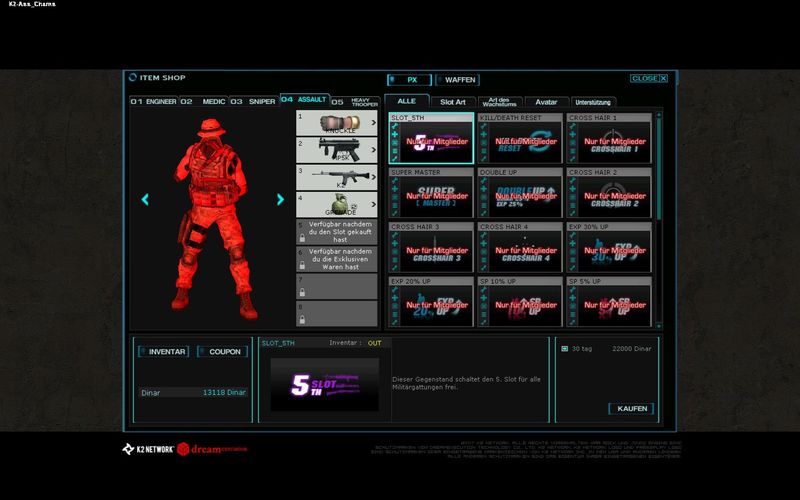Click medic plus icon on SUPER MASTER card

click(394, 189)
